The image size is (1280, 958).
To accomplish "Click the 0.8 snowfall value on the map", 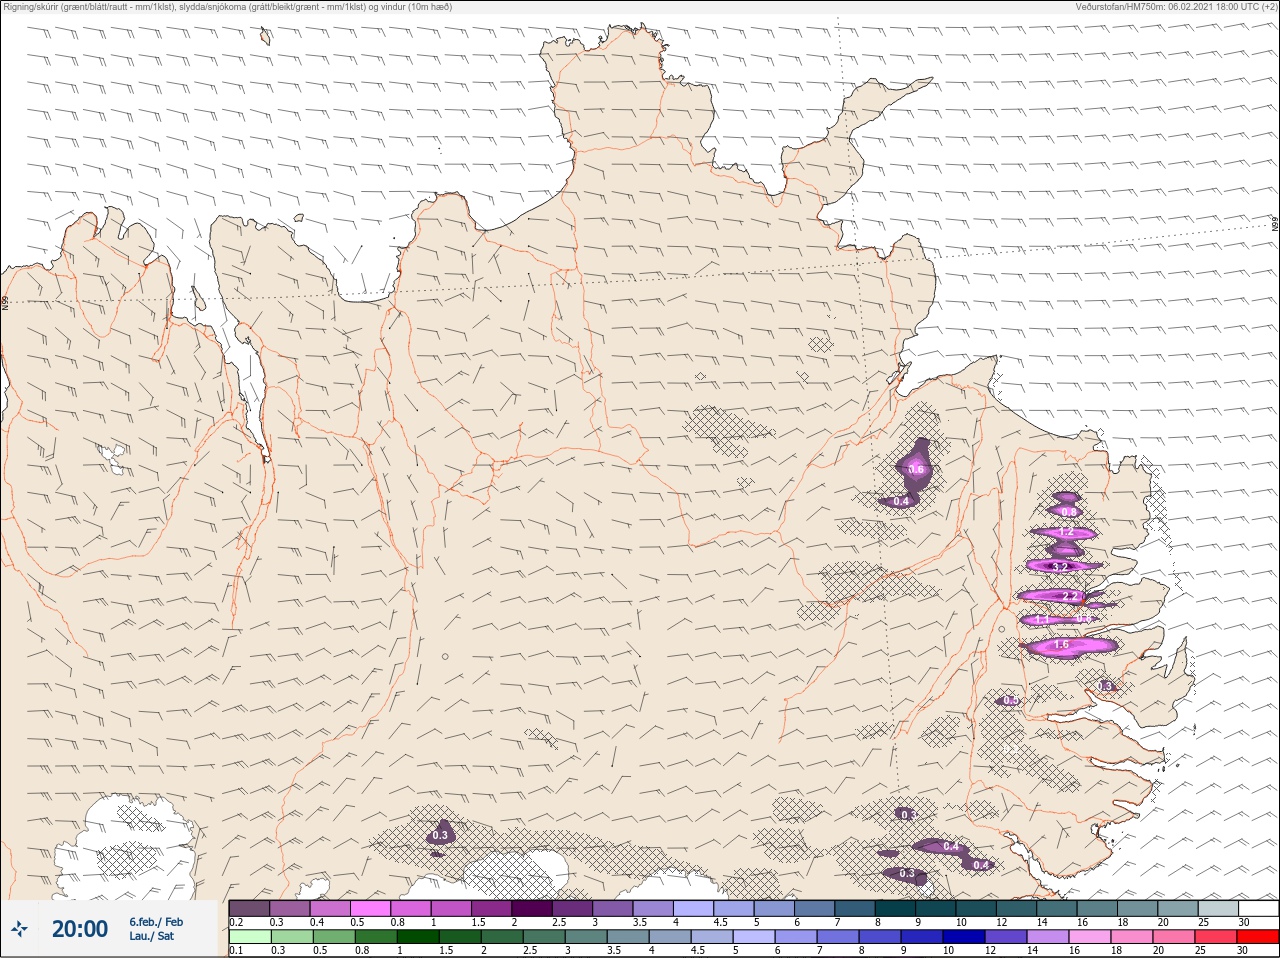I will [x=1068, y=512].
